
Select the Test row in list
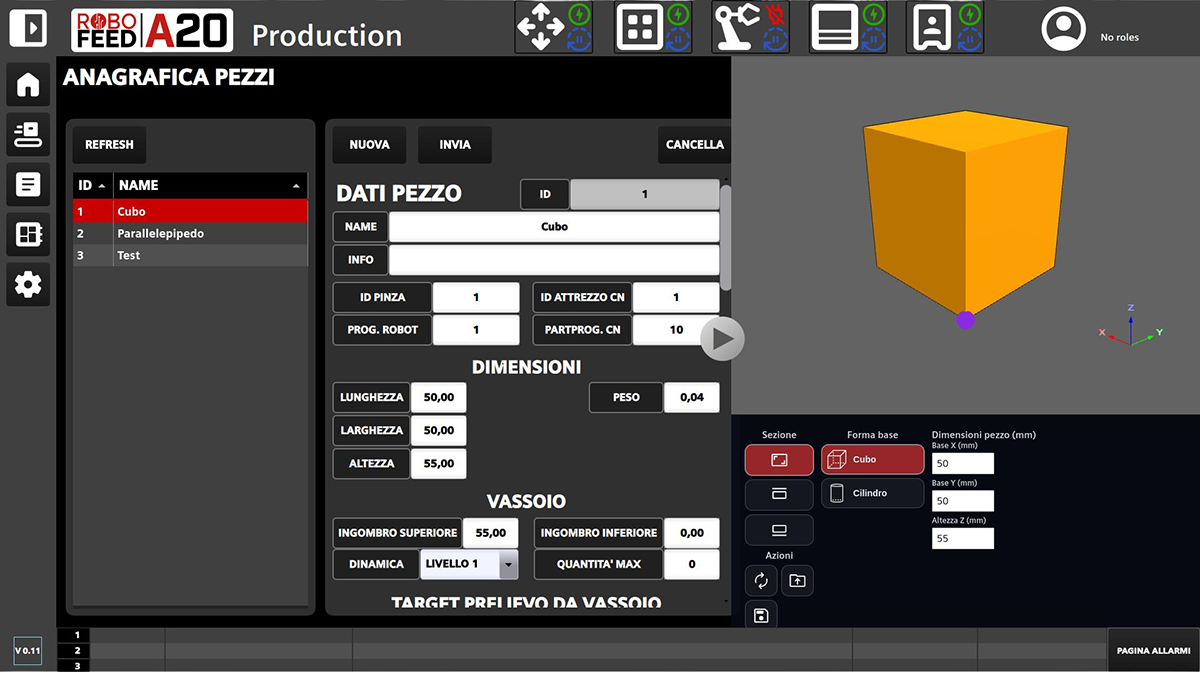pos(190,256)
